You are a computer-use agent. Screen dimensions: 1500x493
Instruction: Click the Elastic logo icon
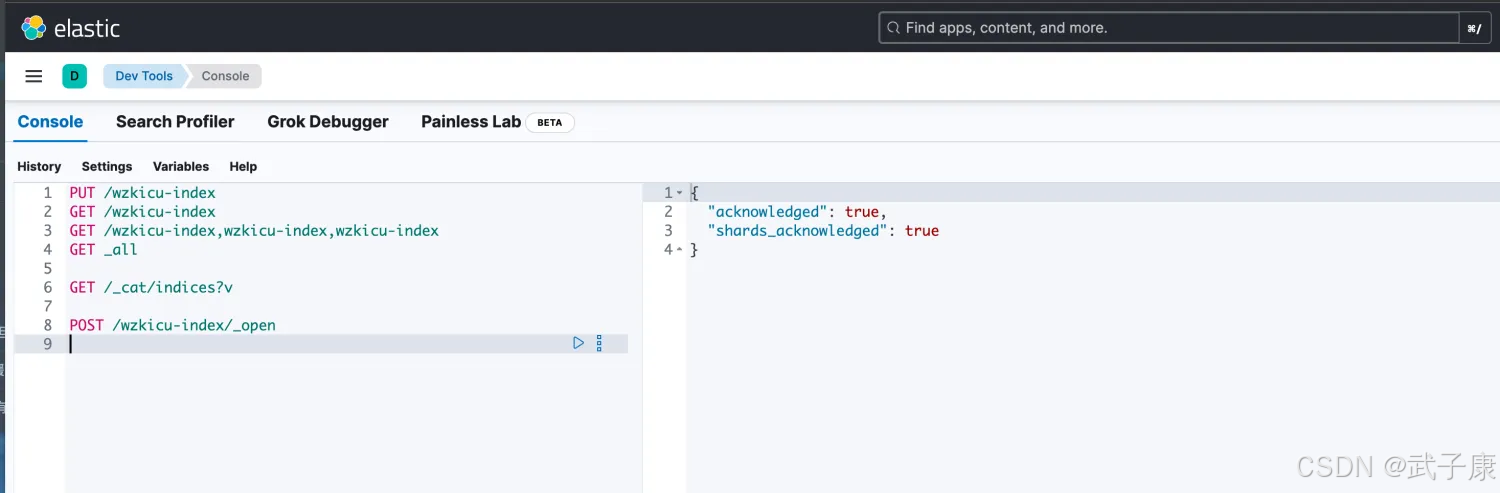click(x=33, y=28)
